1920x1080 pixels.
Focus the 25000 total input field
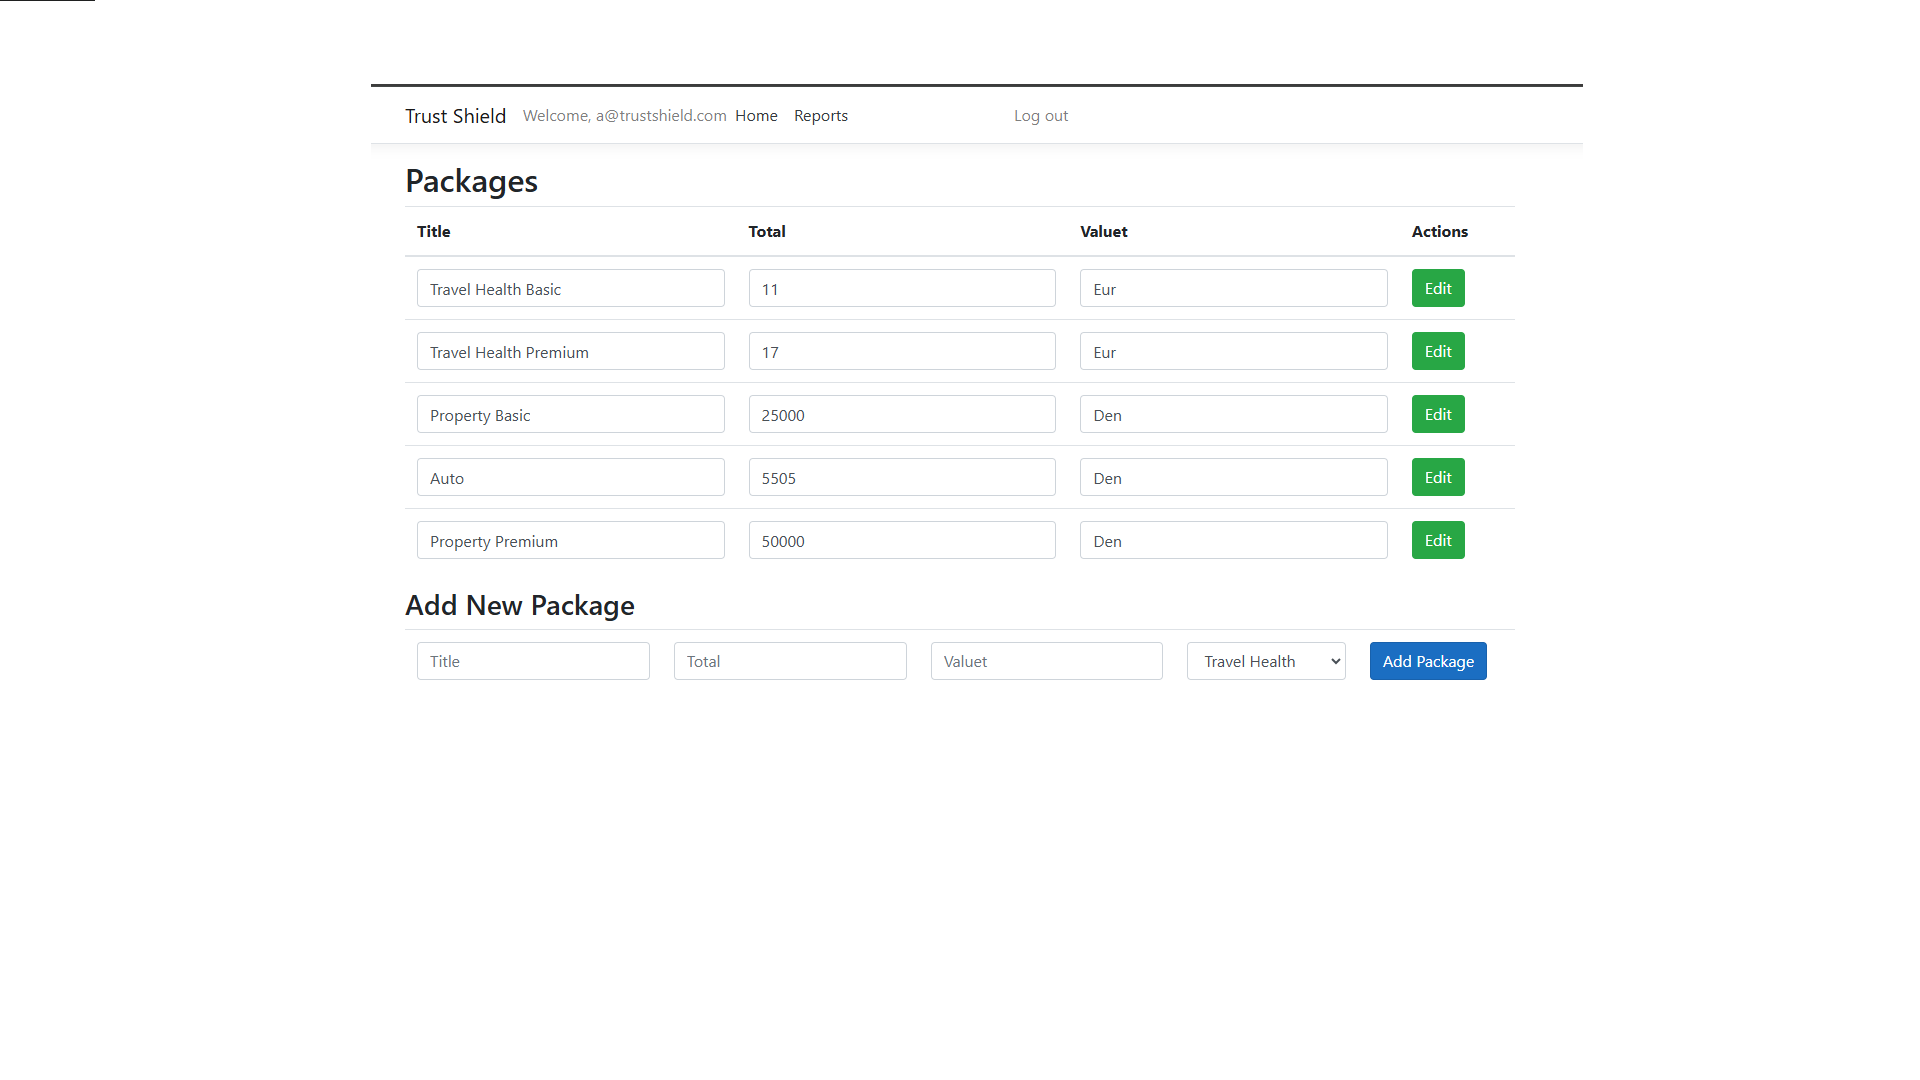click(x=901, y=414)
